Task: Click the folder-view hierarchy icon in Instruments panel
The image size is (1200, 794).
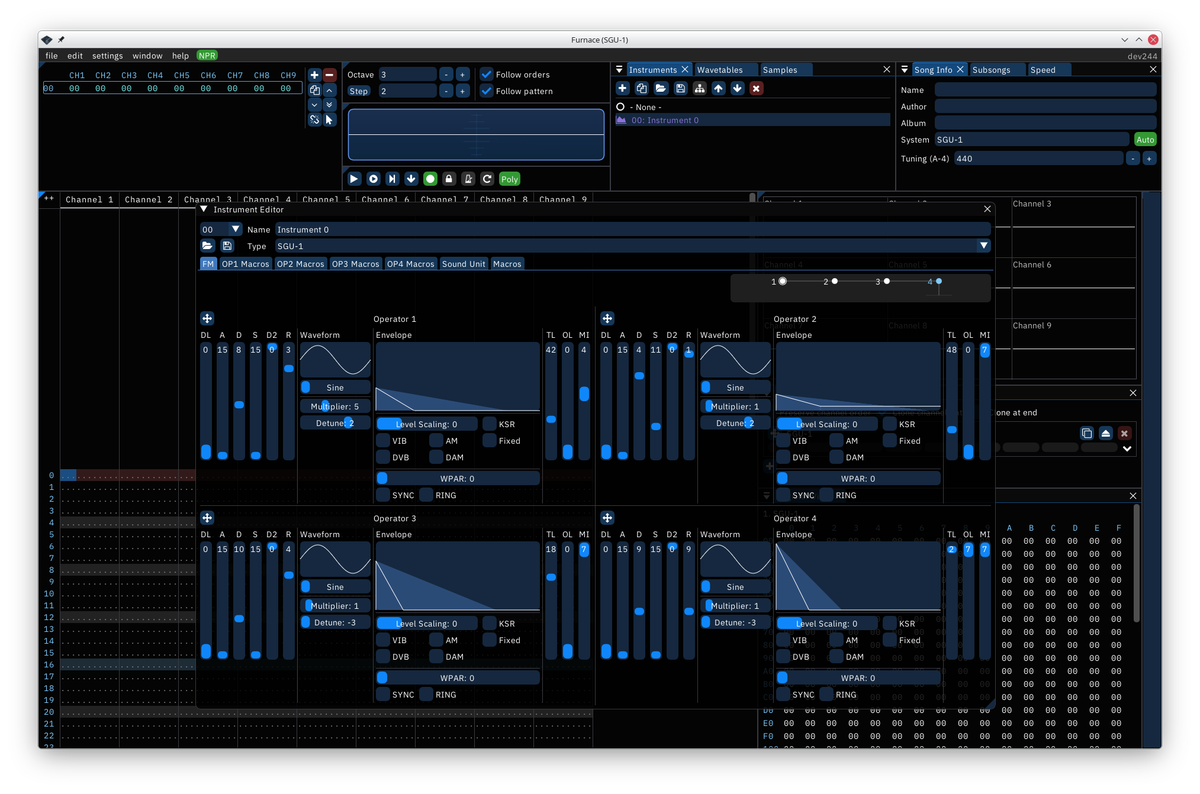Action: click(699, 89)
